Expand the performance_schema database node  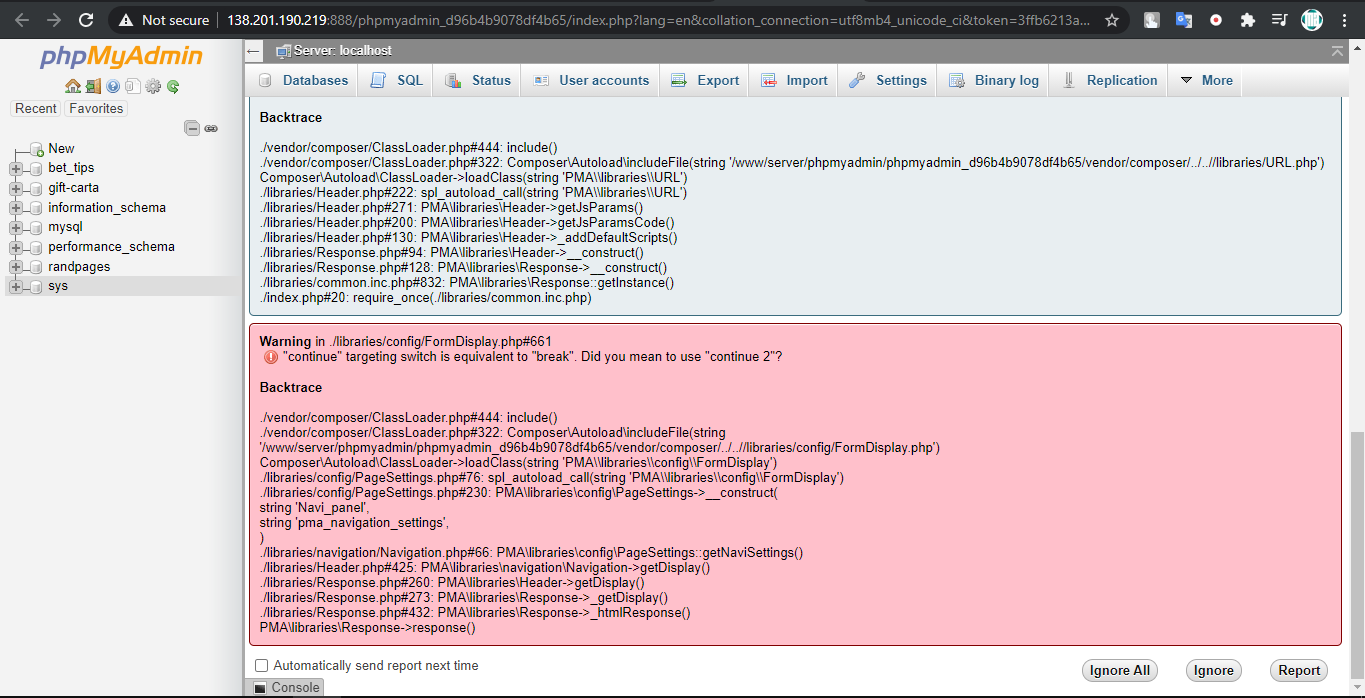pyautogui.click(x=16, y=247)
